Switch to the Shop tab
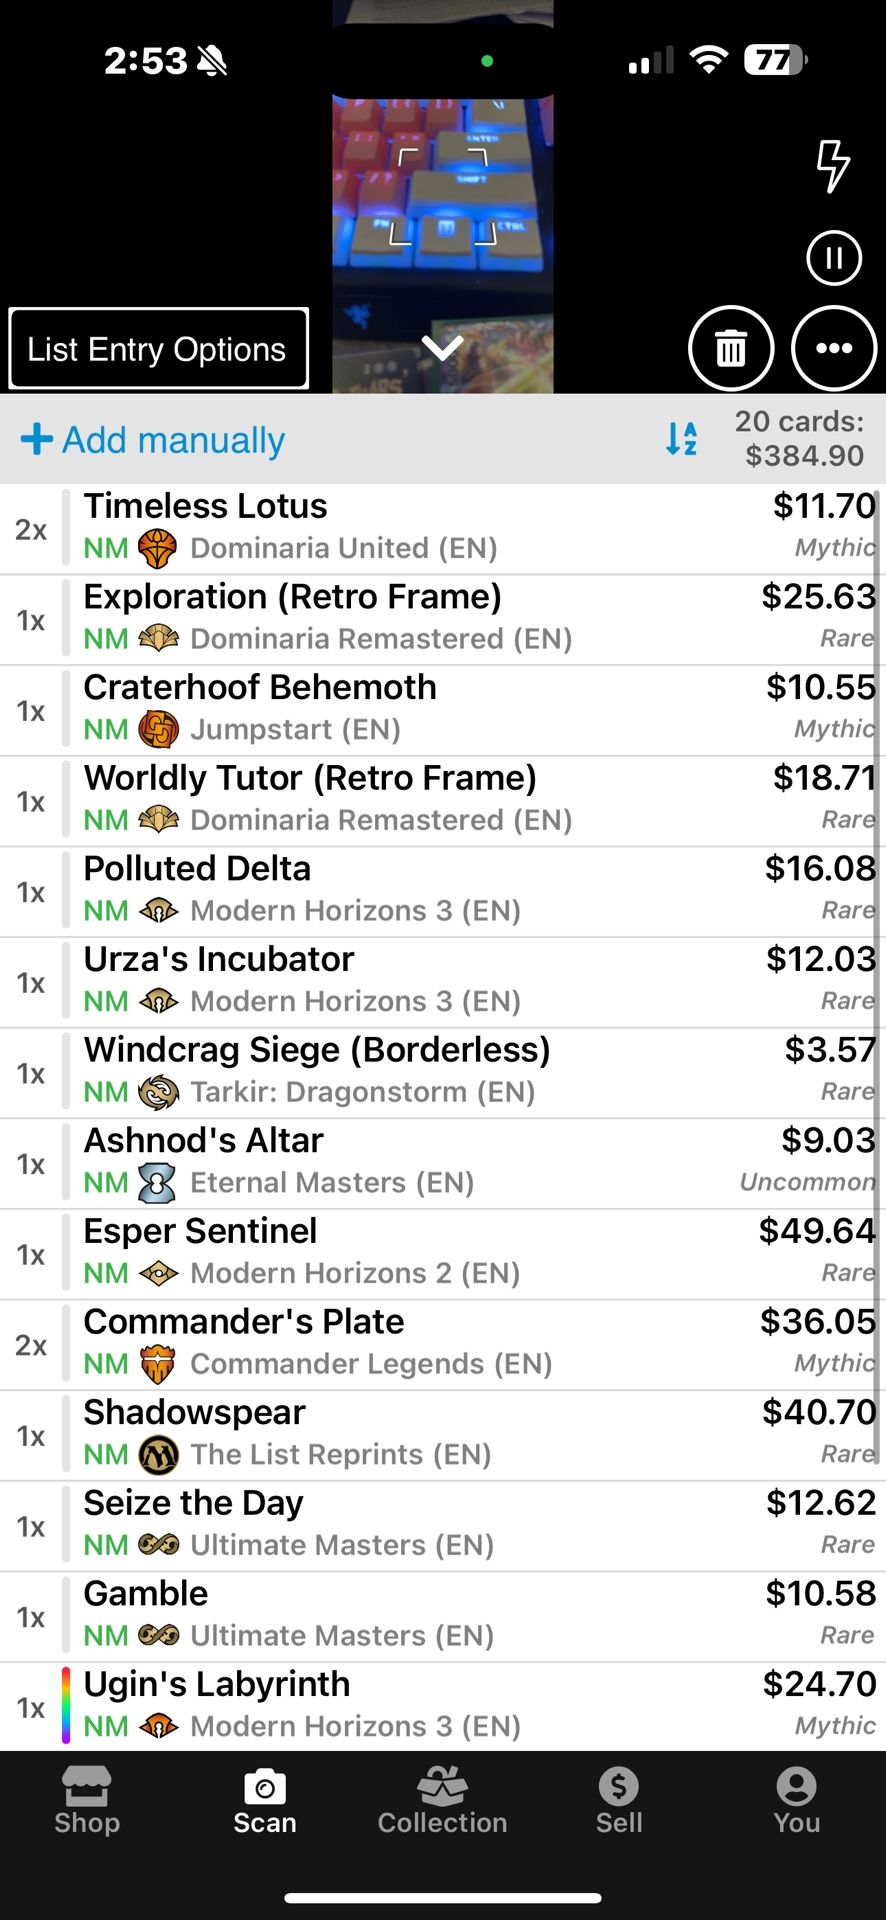 point(87,1802)
